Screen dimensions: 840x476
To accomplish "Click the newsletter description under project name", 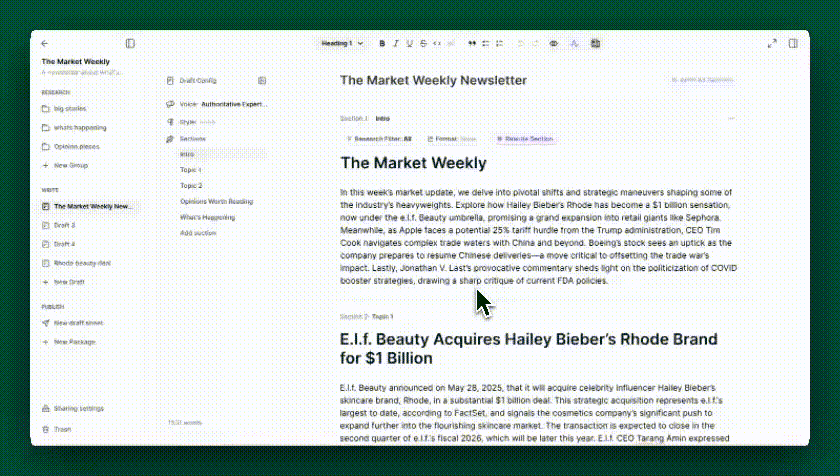I will [x=82, y=72].
